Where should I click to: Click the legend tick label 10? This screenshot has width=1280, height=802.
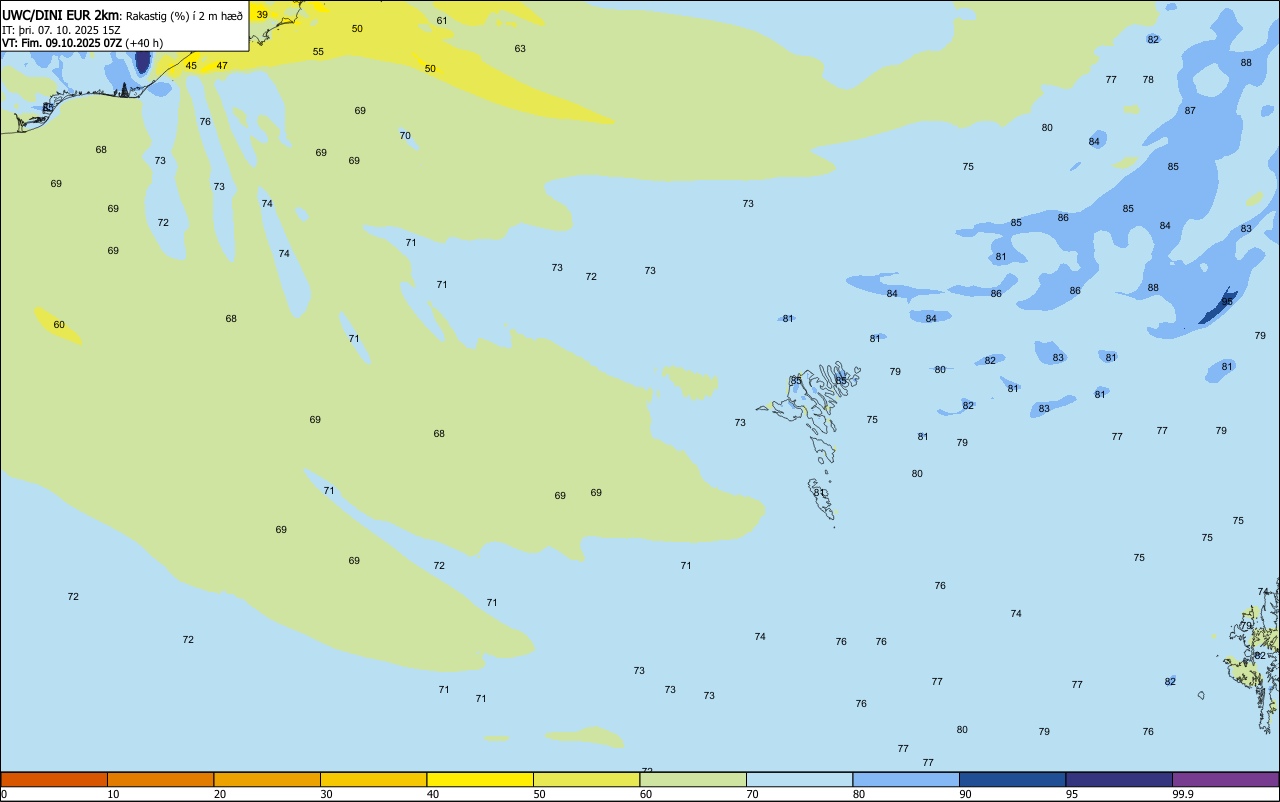tap(114, 794)
